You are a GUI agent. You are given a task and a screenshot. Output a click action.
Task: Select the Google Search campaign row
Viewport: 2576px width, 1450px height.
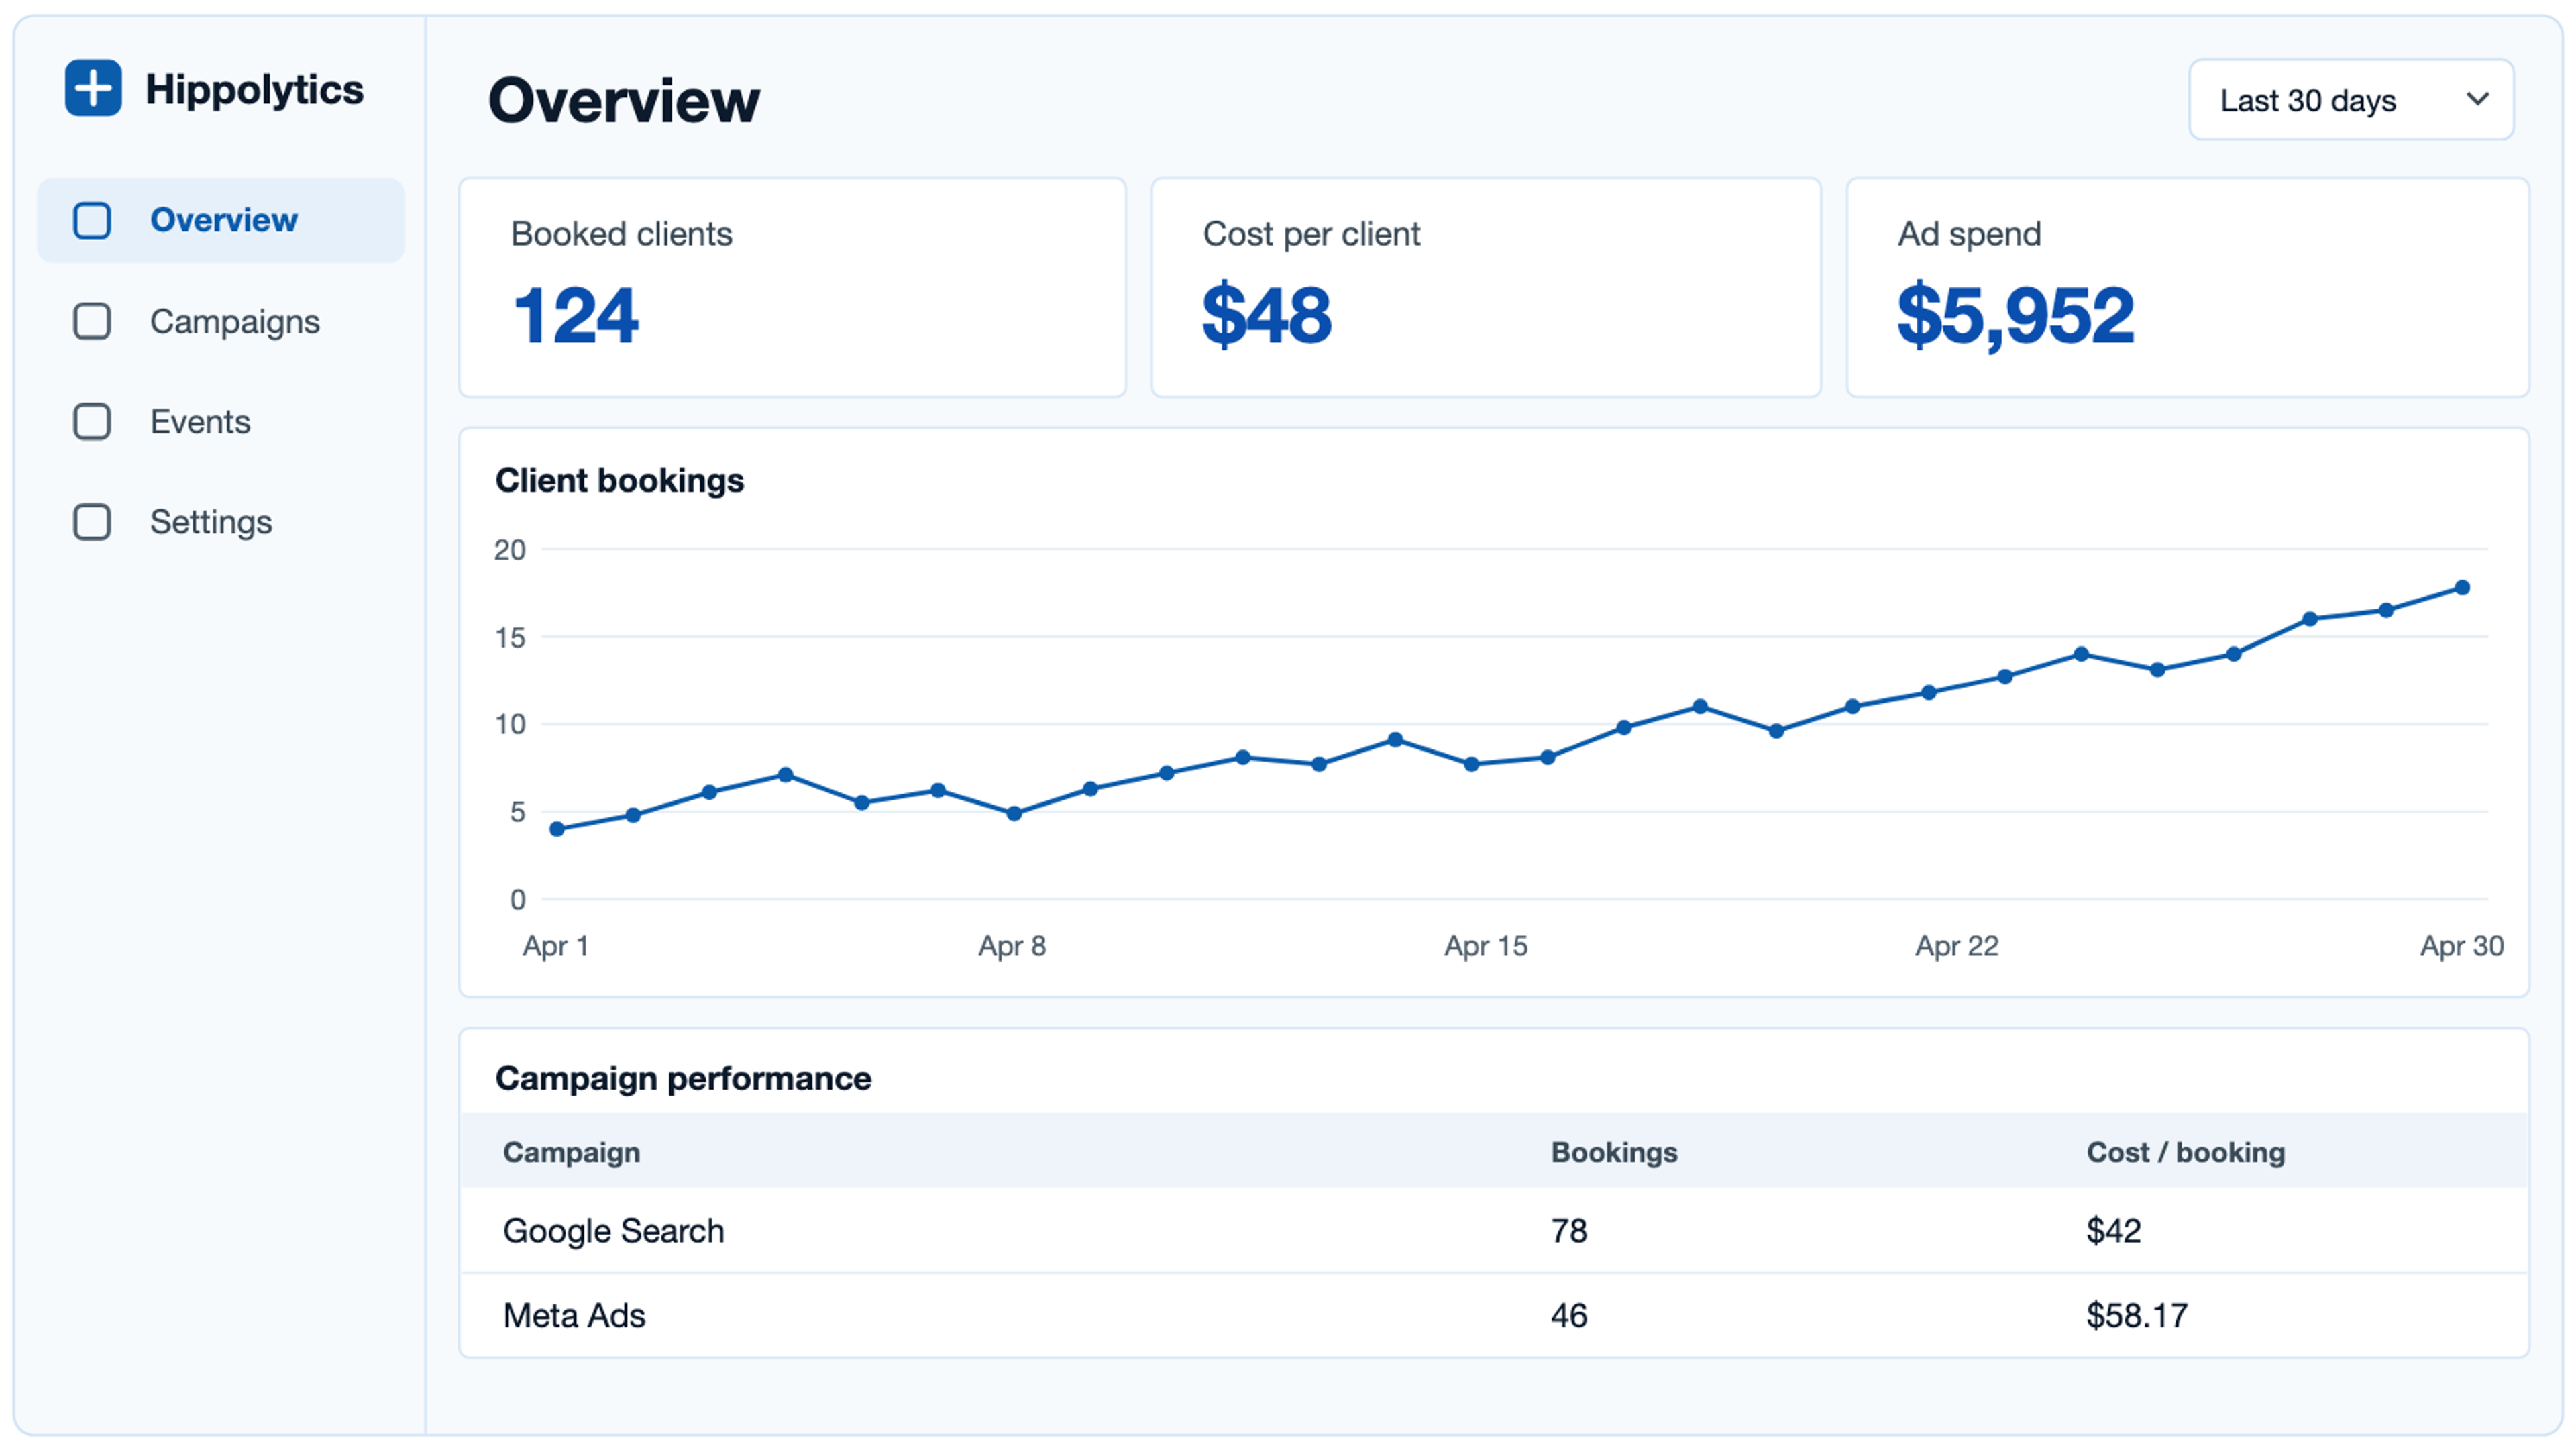(1494, 1231)
